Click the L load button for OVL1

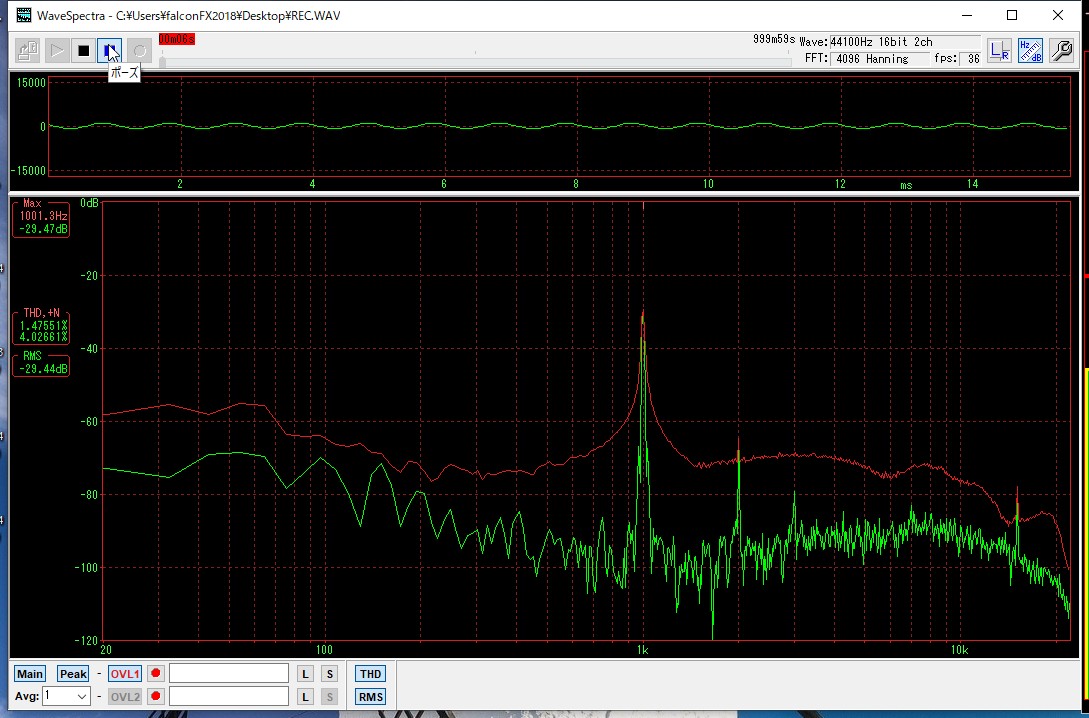pos(306,674)
